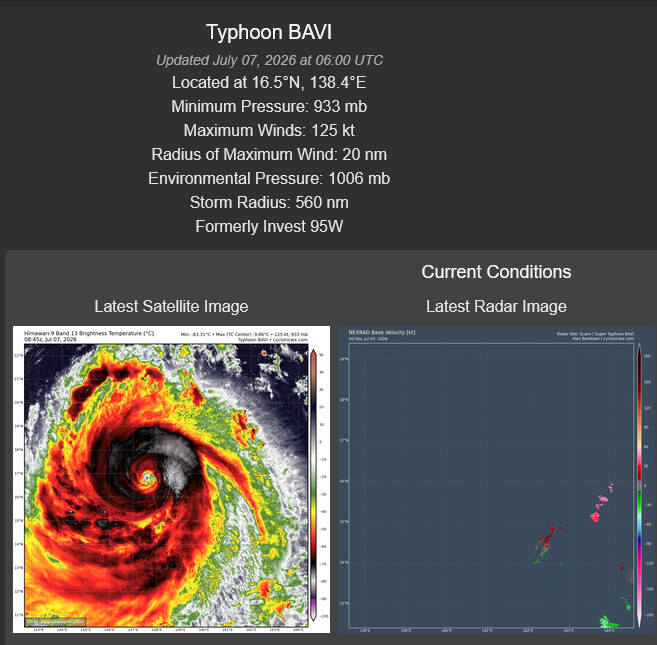The image size is (657, 645).
Task: Click the satellite brightness temperature colorbar
Action: tap(313, 485)
